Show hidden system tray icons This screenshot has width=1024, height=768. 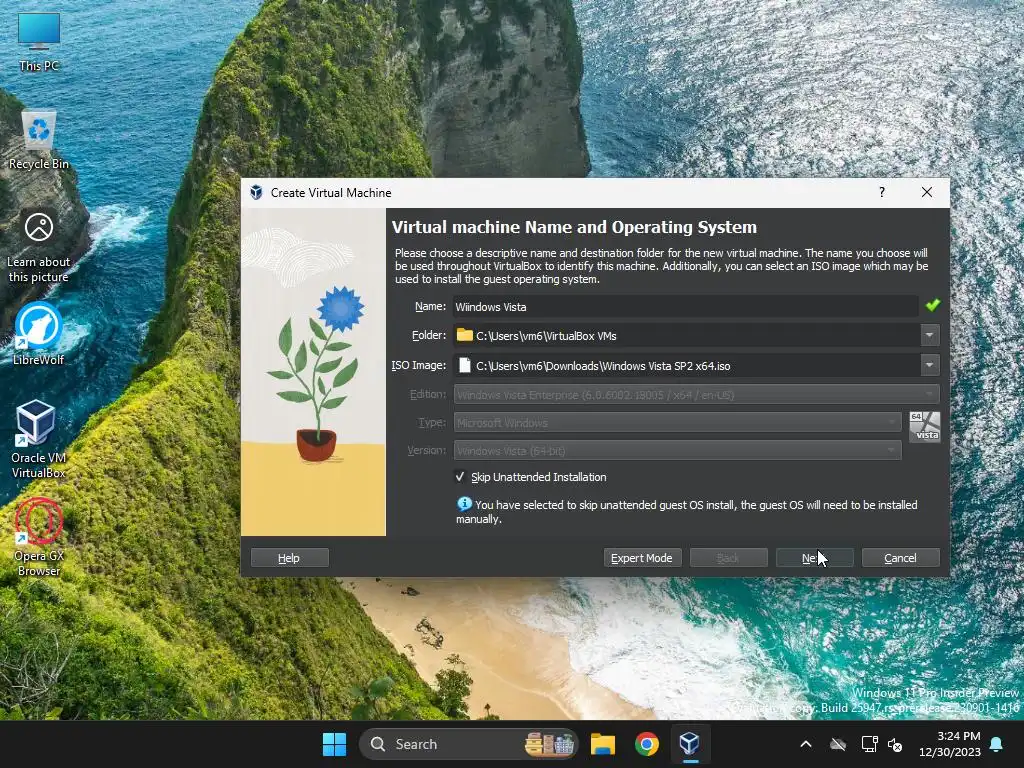click(806, 744)
